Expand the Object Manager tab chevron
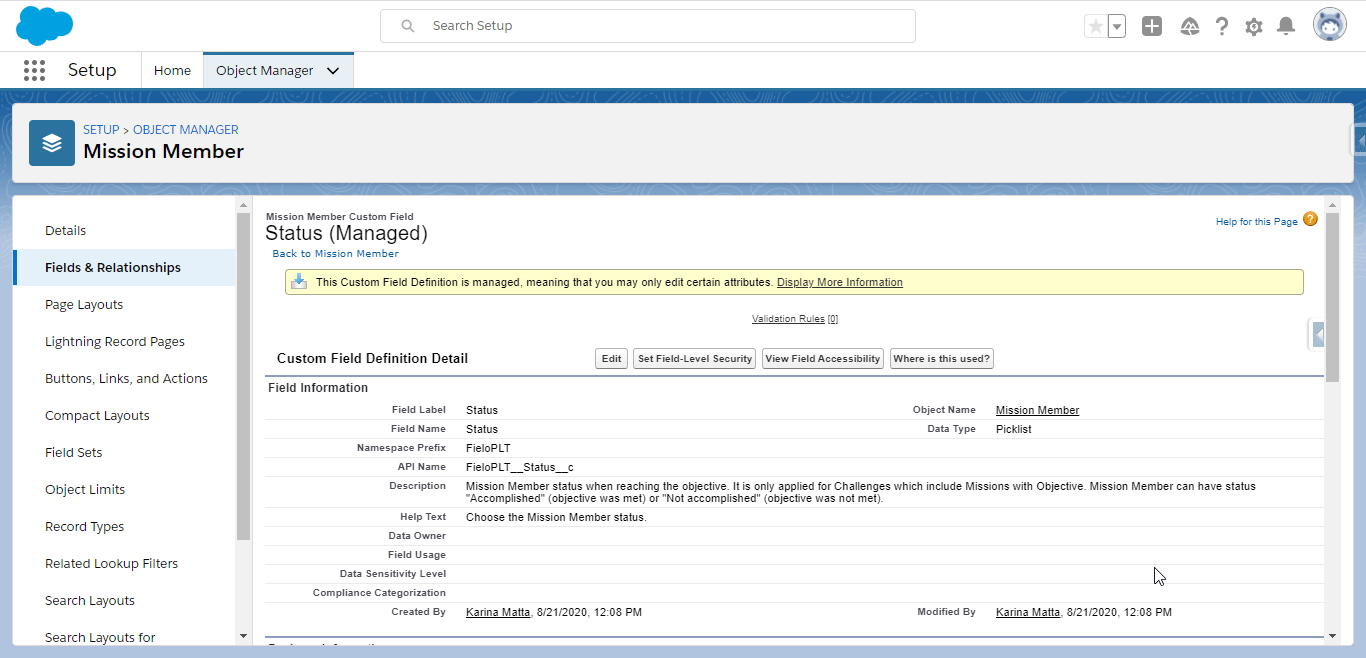1366x658 pixels. point(333,71)
